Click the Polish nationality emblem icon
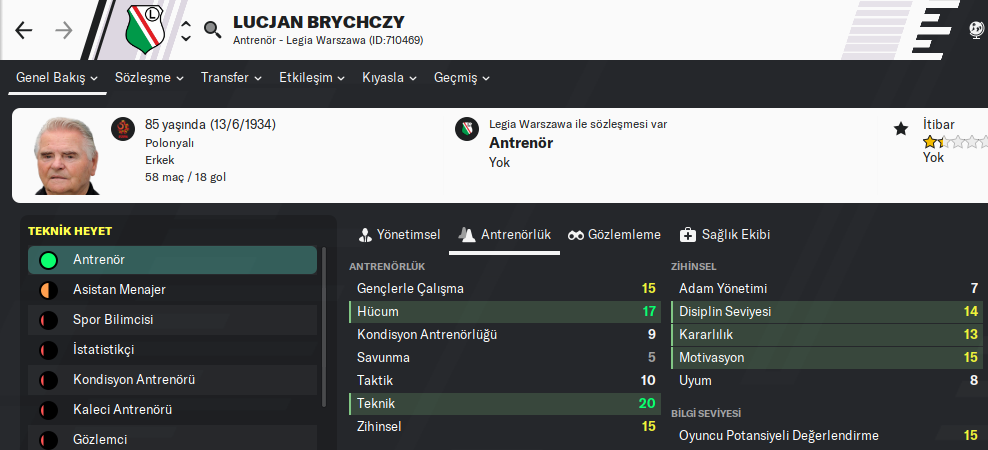Image resolution: width=988 pixels, height=450 pixels. pos(123,129)
